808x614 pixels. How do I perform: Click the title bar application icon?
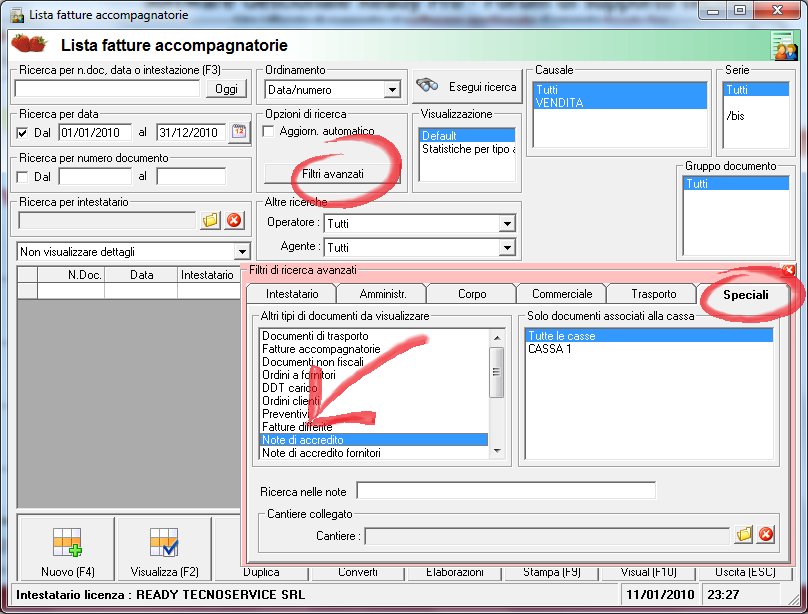(x=18, y=15)
